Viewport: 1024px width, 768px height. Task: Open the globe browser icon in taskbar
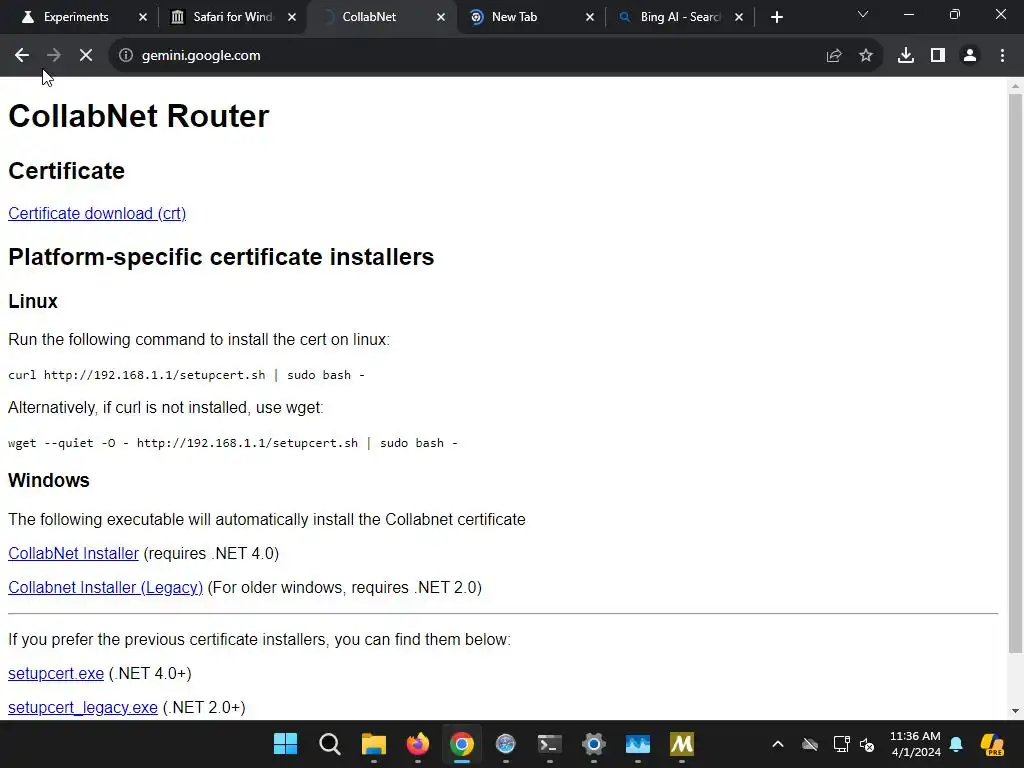tap(505, 744)
